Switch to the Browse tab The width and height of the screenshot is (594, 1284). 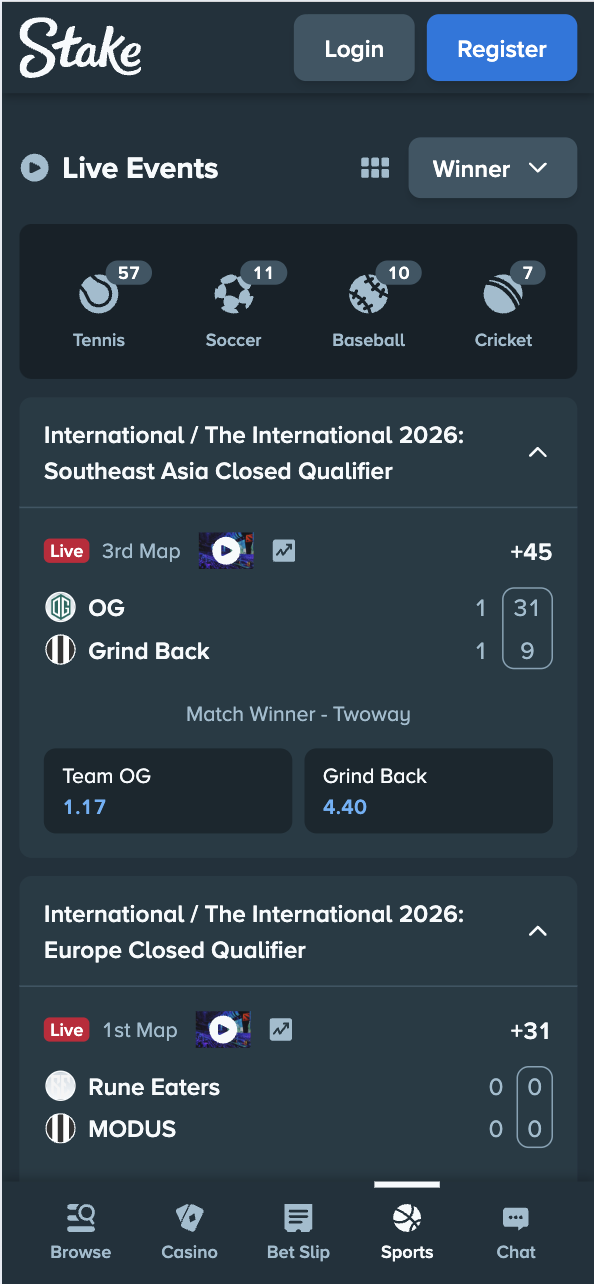coord(81,1232)
